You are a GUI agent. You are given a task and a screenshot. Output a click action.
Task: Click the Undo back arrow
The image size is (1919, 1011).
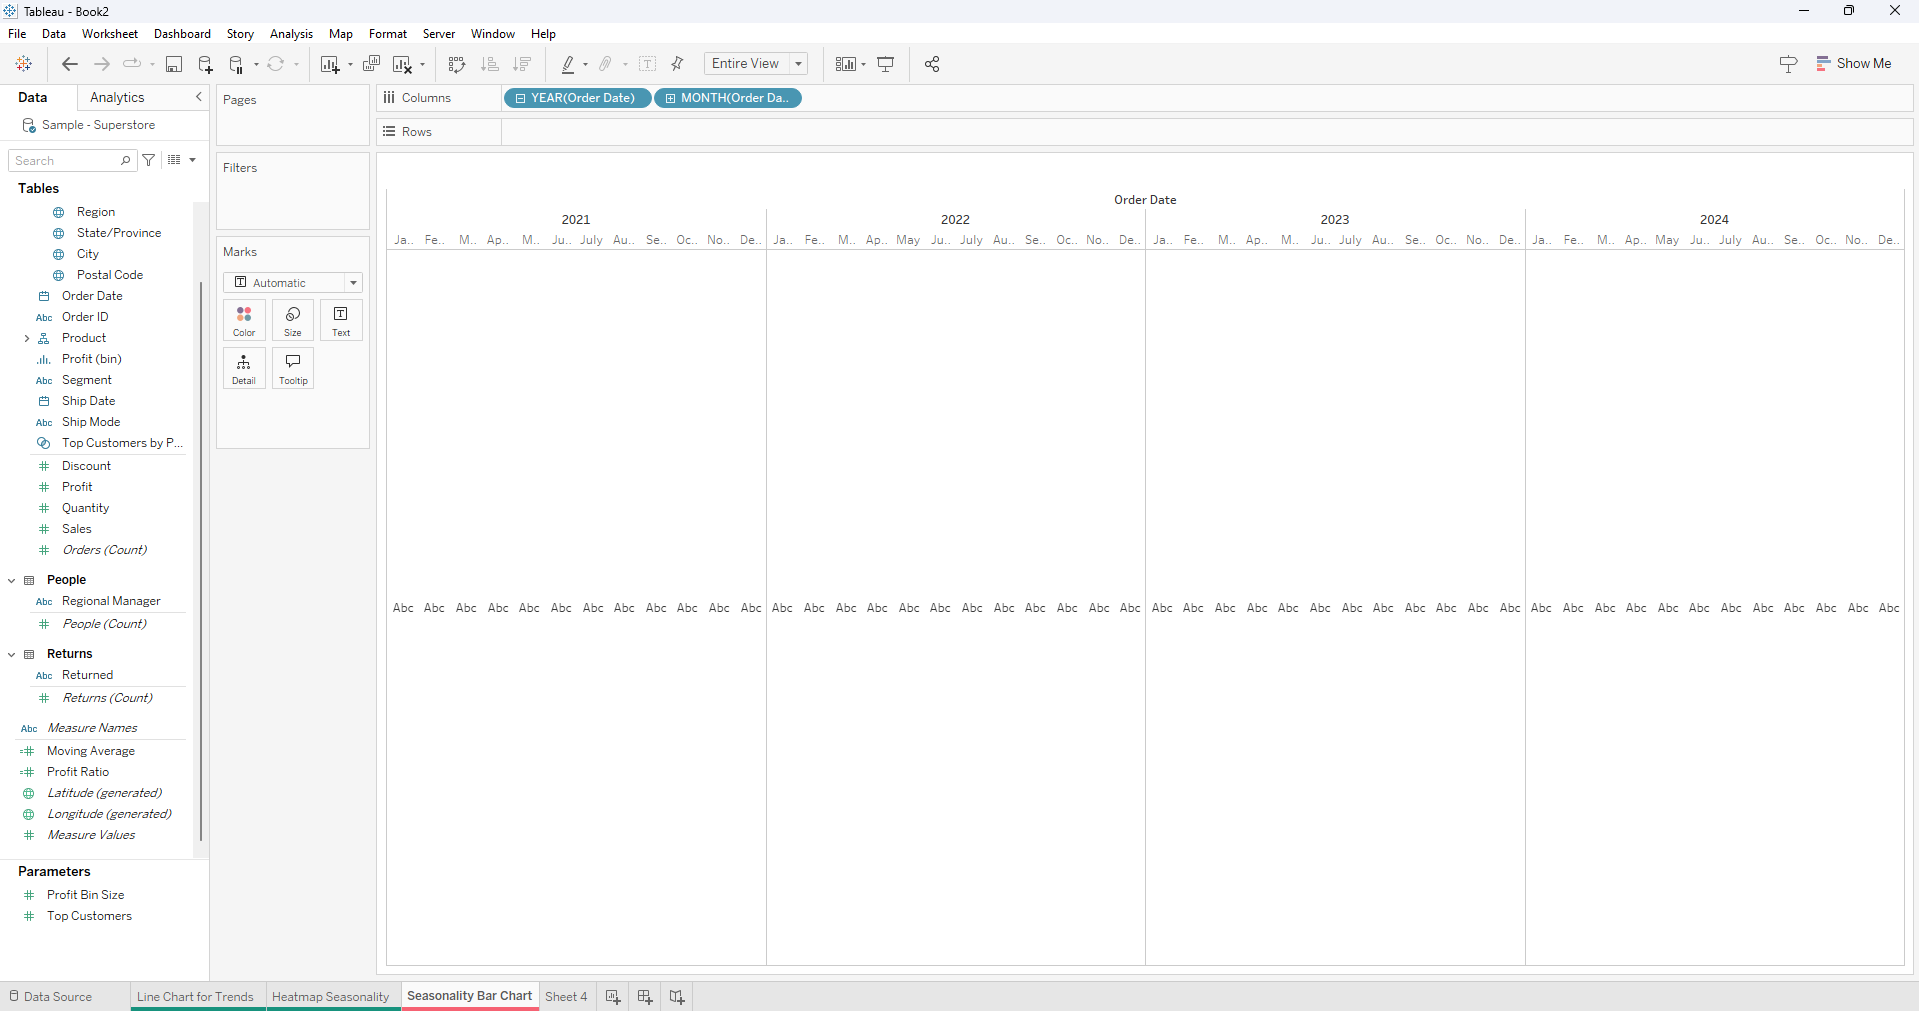pyautogui.click(x=70, y=64)
